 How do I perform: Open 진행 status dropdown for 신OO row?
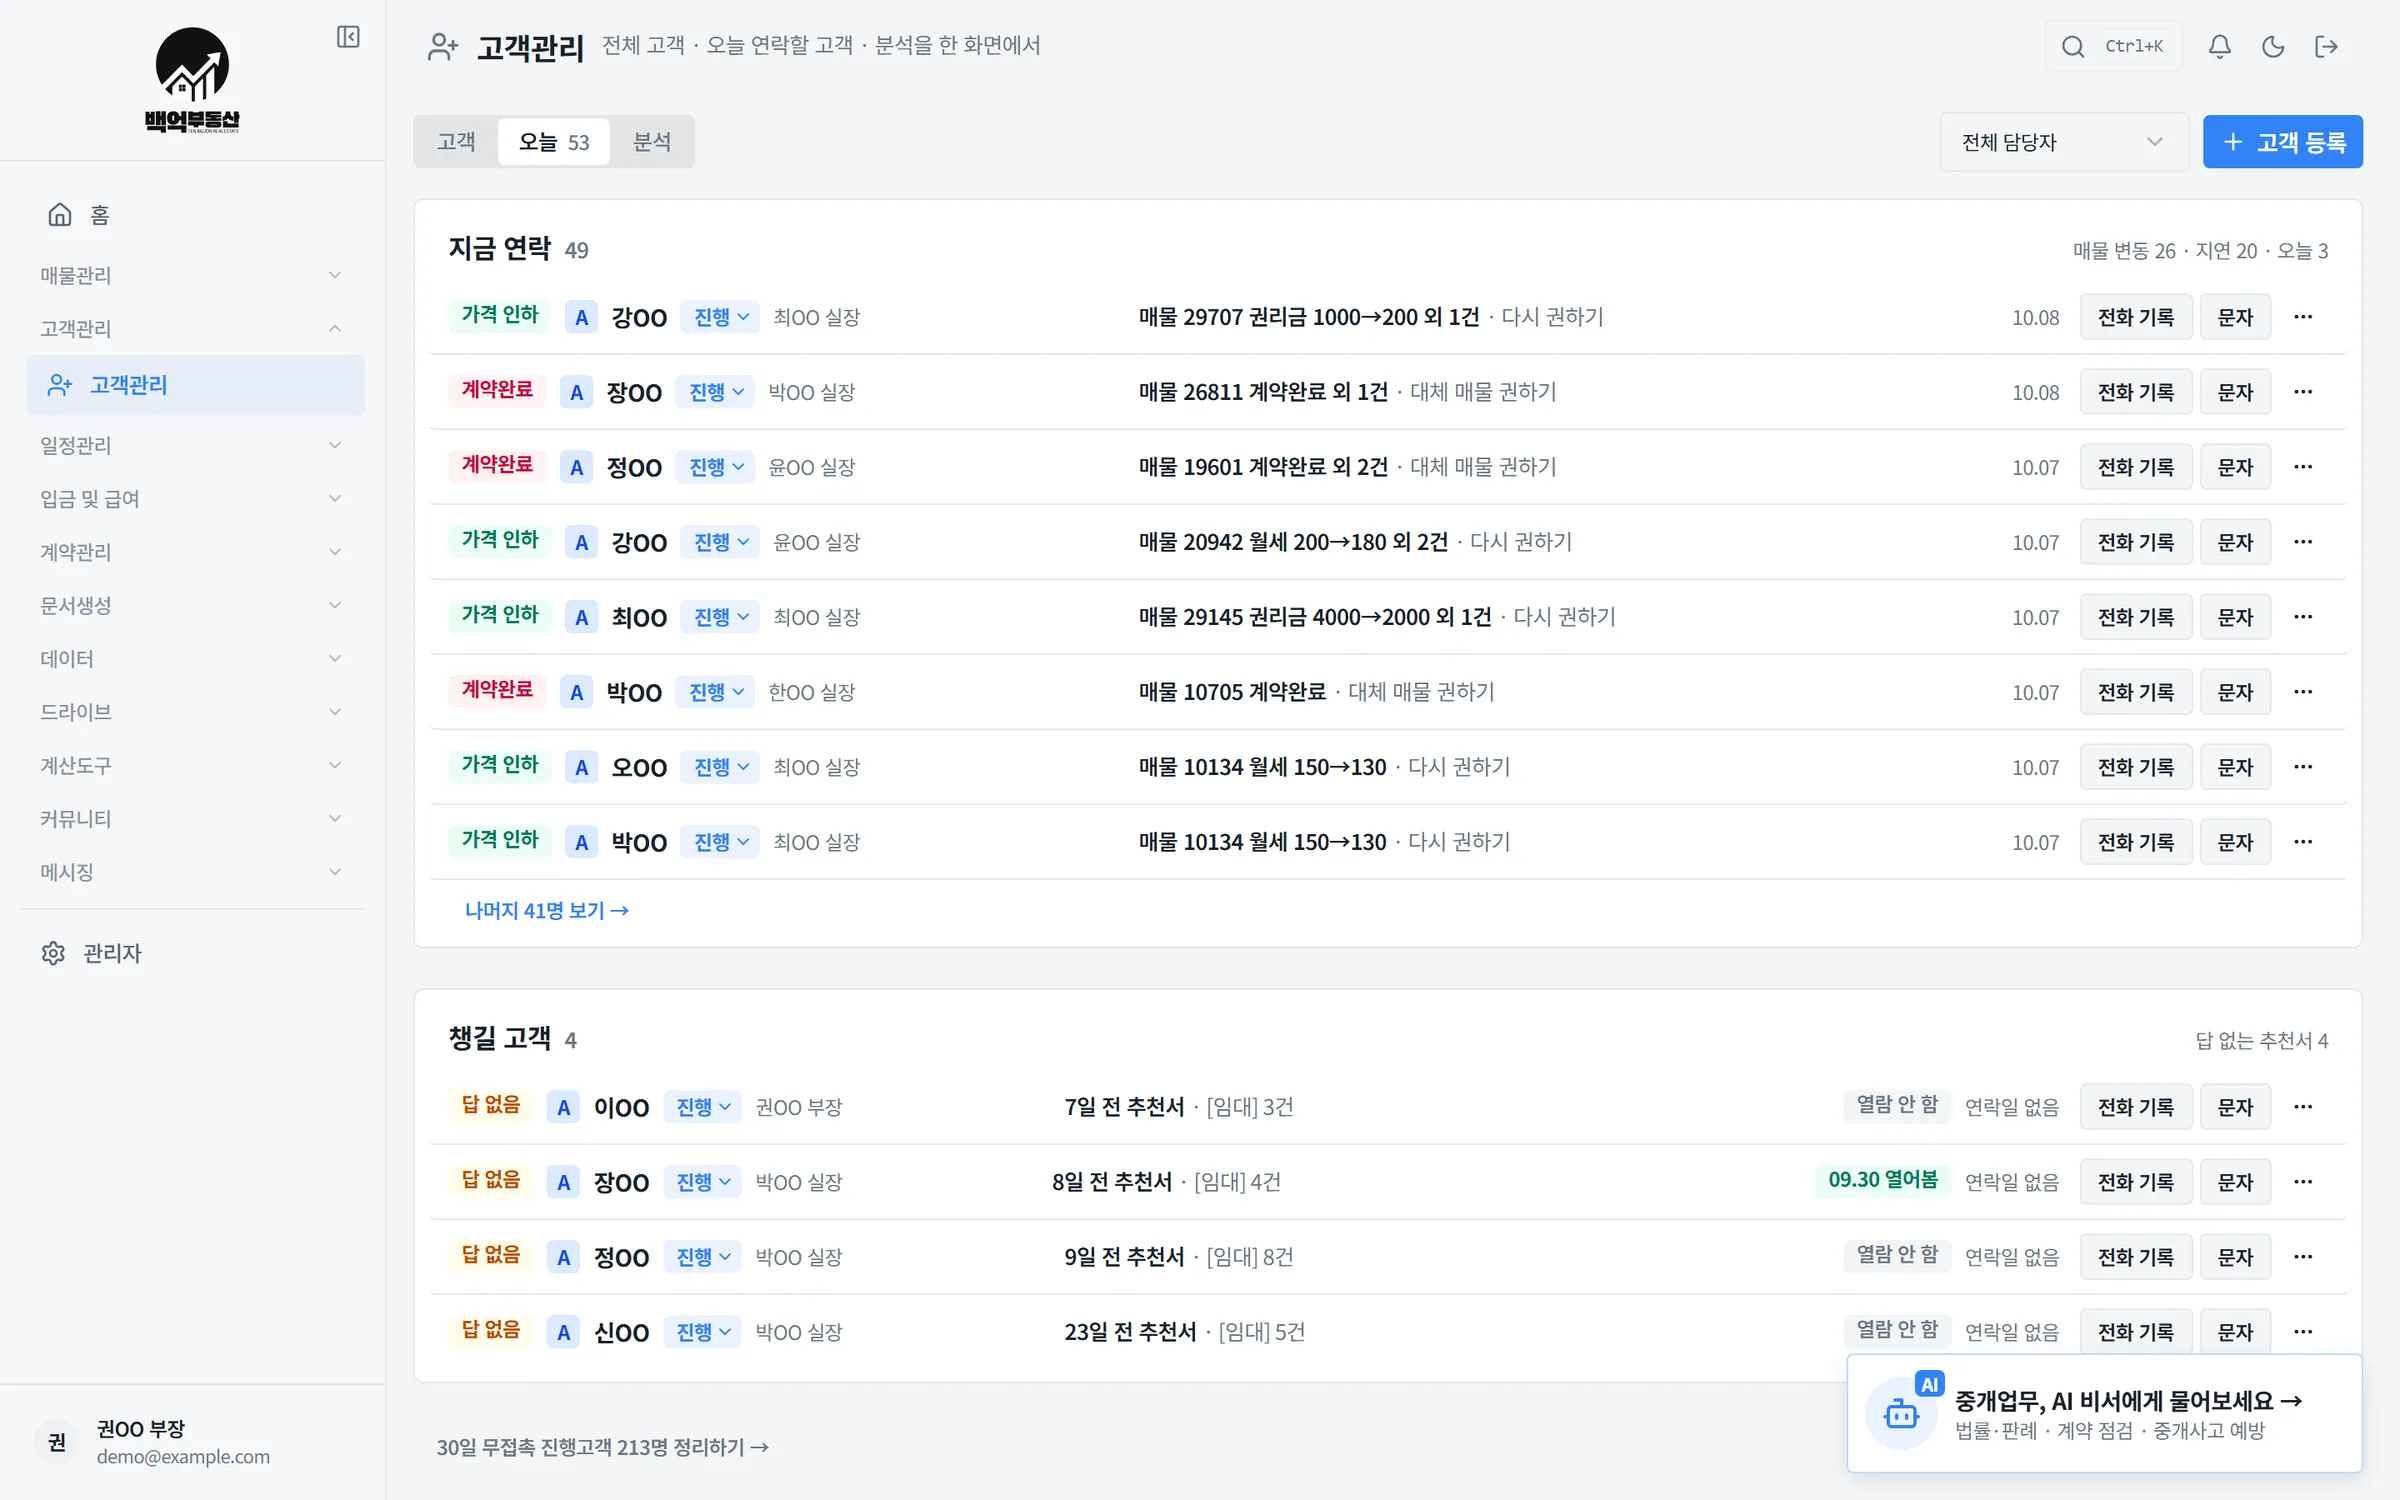click(702, 1332)
